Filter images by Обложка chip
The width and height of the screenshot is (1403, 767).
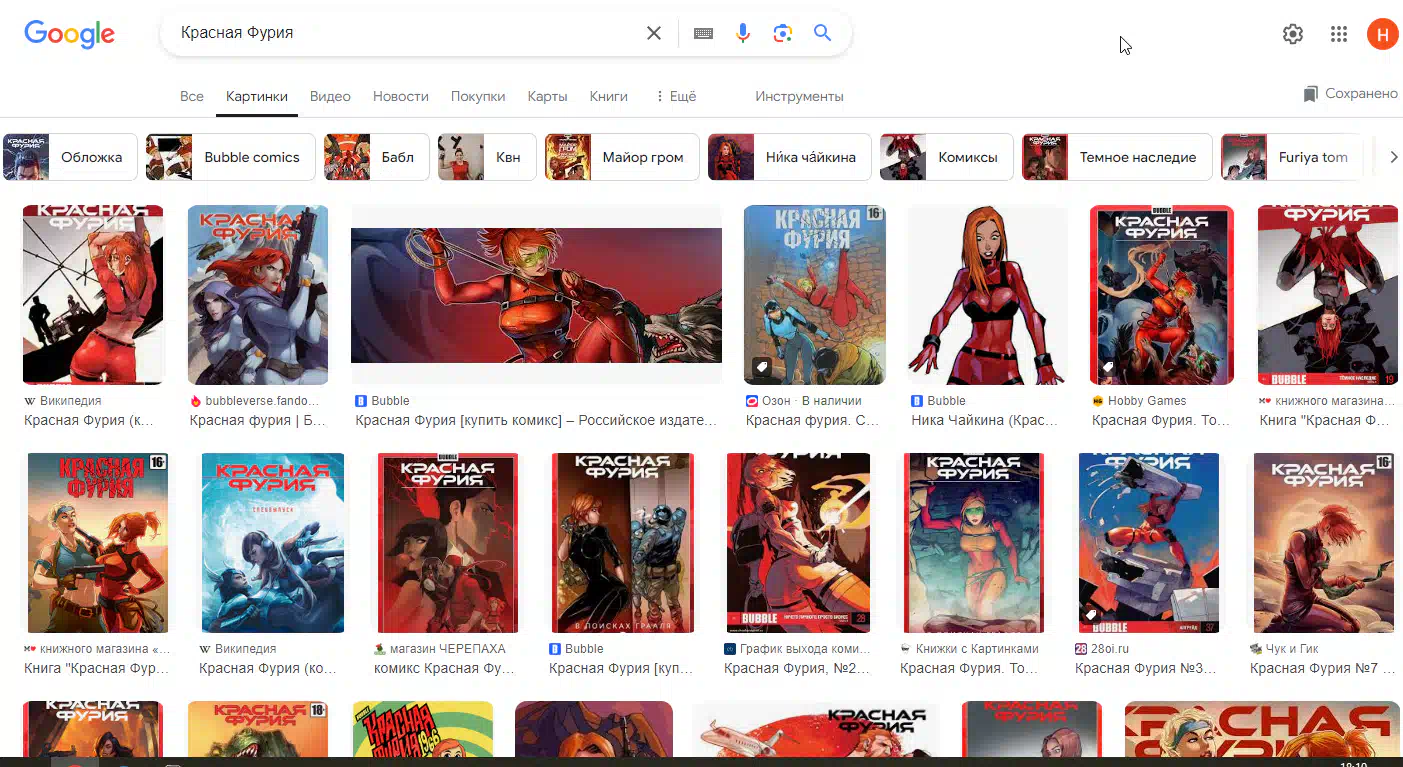[70, 157]
